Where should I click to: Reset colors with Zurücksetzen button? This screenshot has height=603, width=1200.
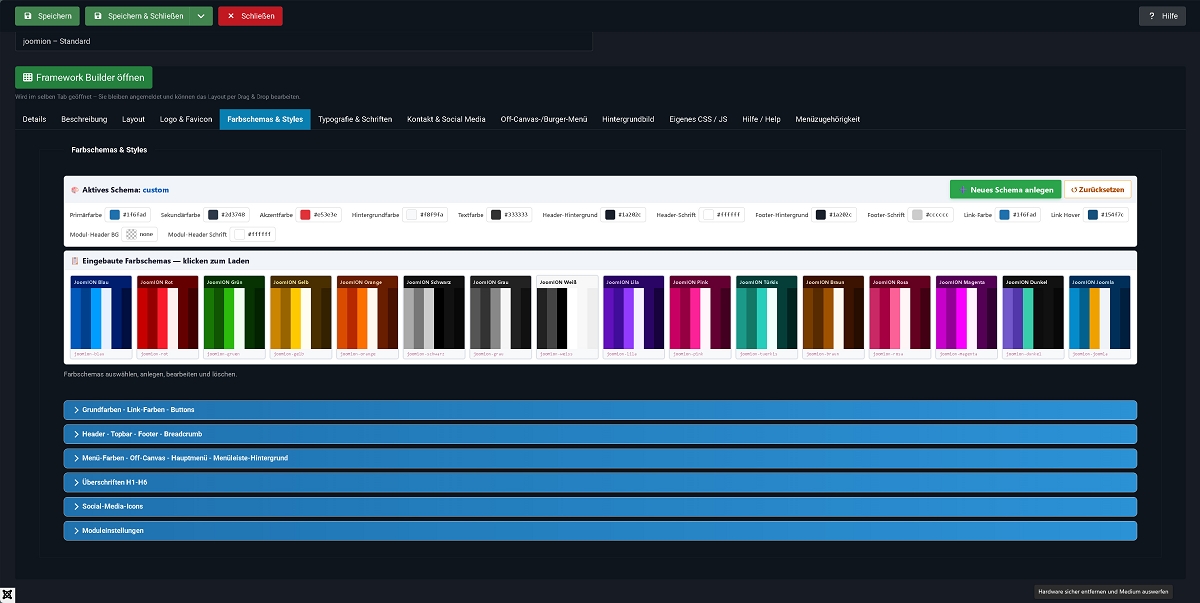coord(1098,189)
